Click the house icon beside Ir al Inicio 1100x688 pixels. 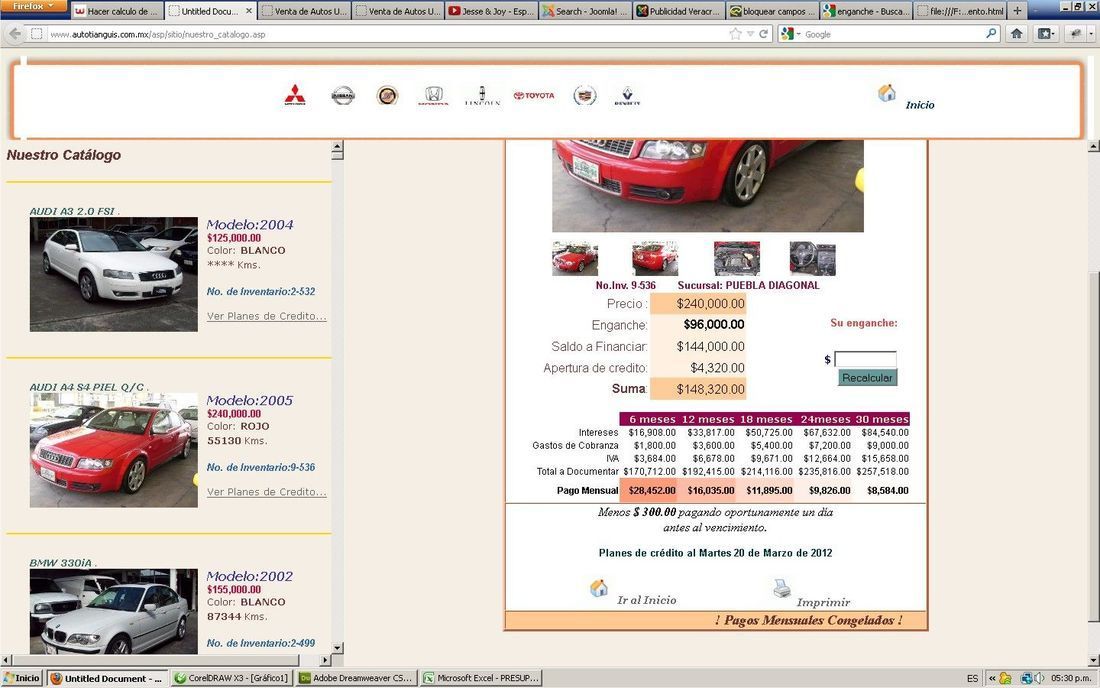598,588
